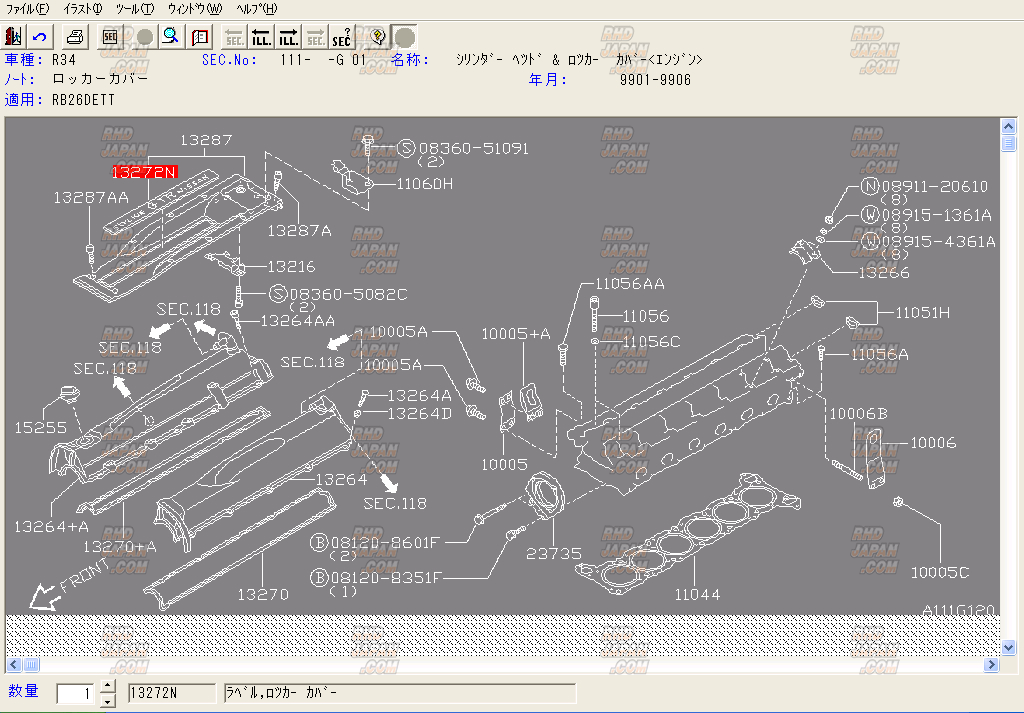The width and height of the screenshot is (1024, 713).
Task: Decrease quantity with the down stepper arrow
Action: (108, 701)
